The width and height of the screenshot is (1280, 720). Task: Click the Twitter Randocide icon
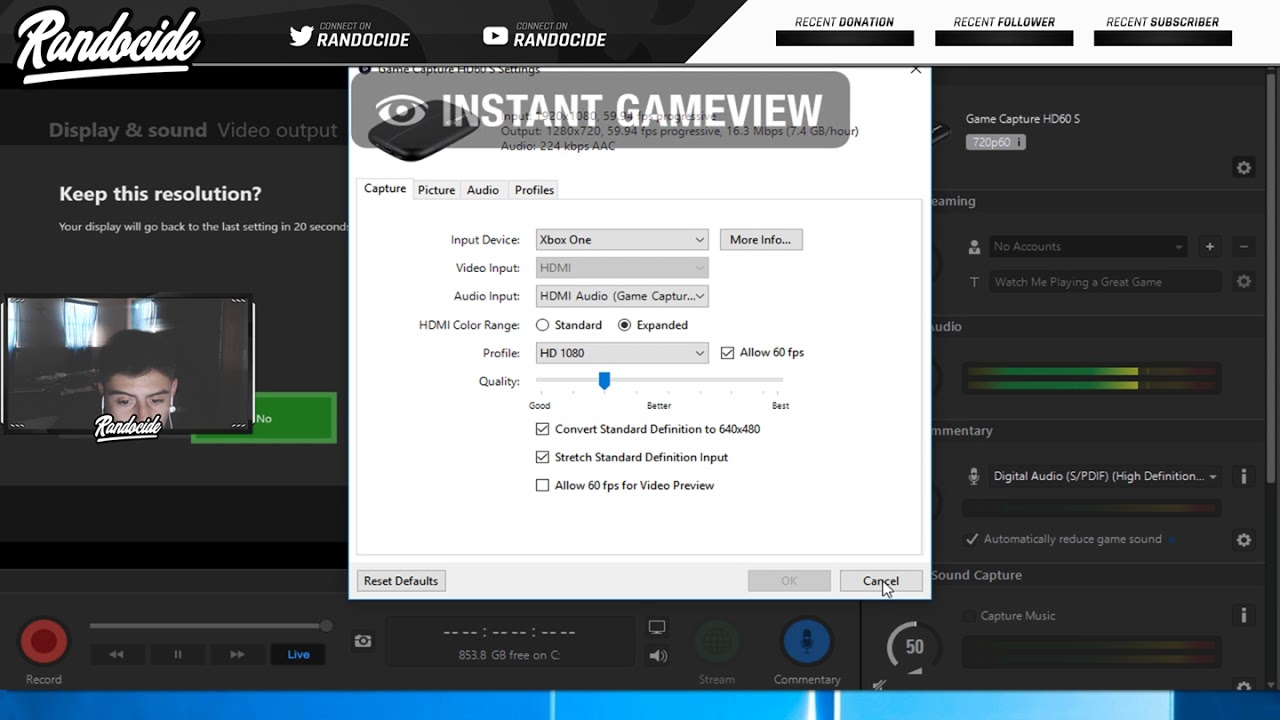pos(301,35)
